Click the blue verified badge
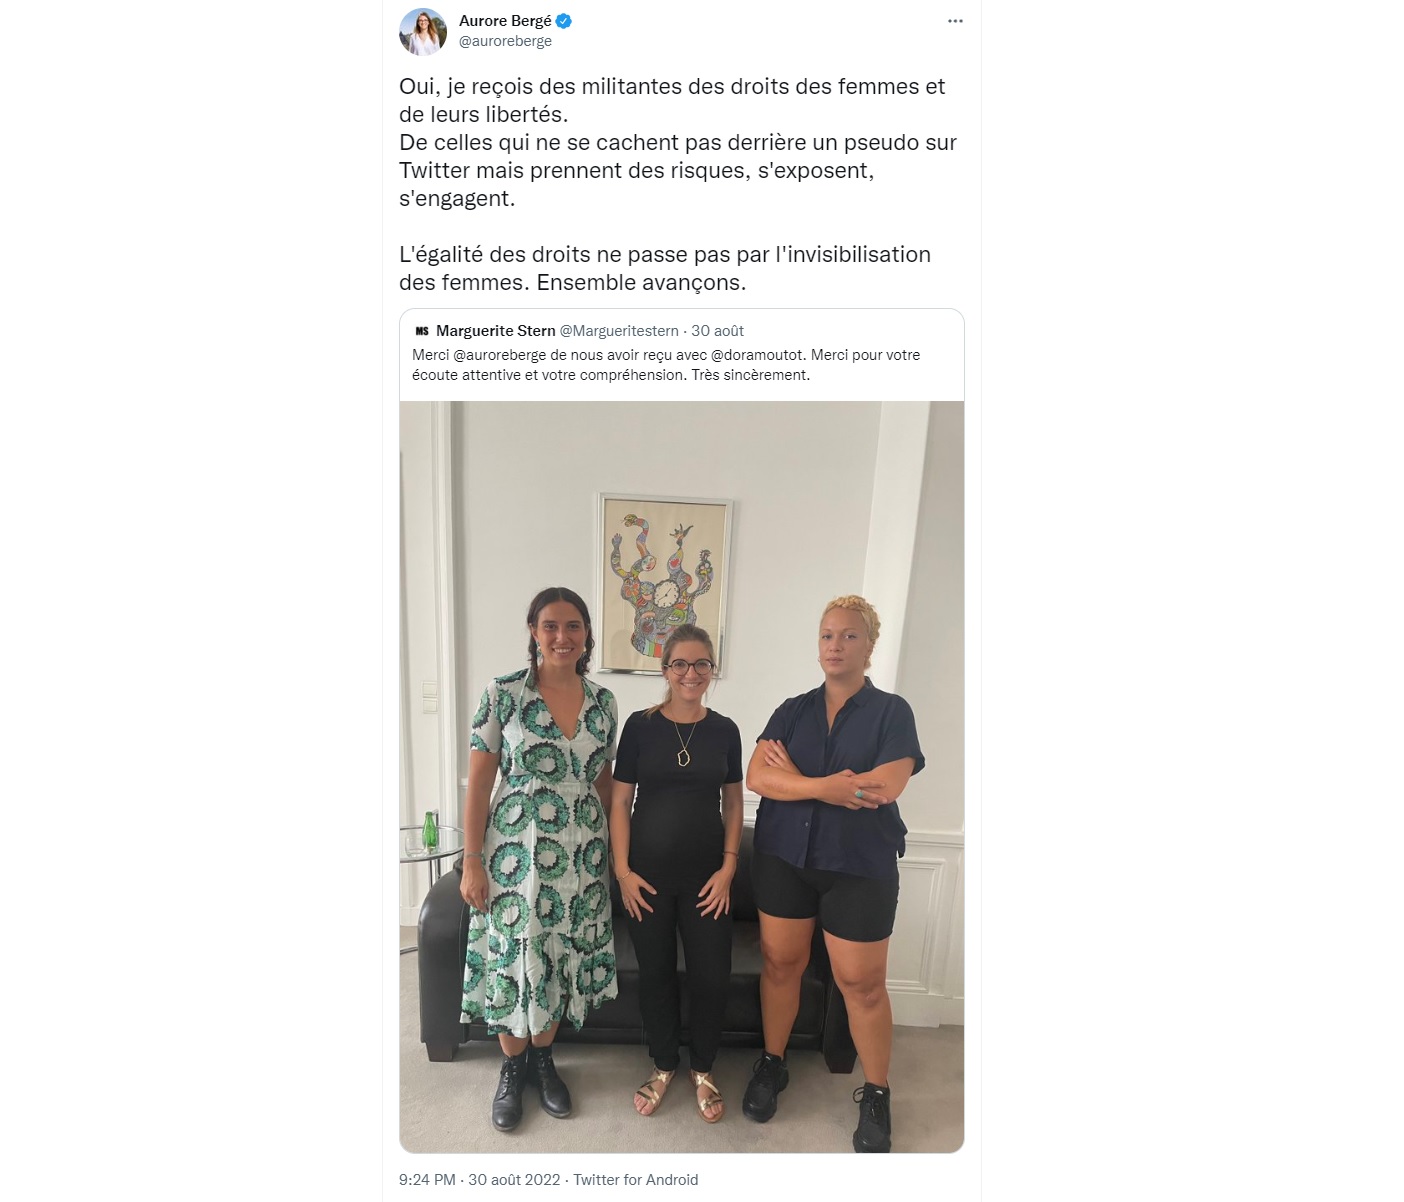Screen dimensions: 1404x1202 tap(564, 21)
